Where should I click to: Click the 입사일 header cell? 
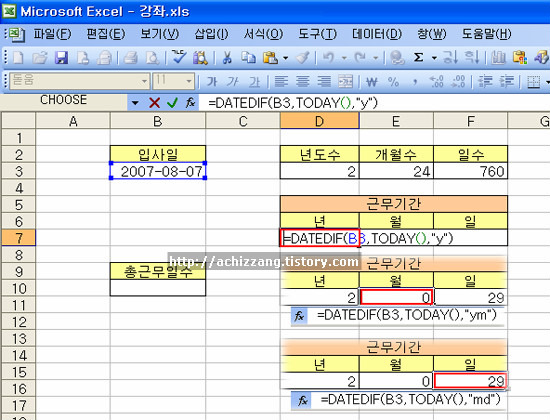tap(158, 154)
